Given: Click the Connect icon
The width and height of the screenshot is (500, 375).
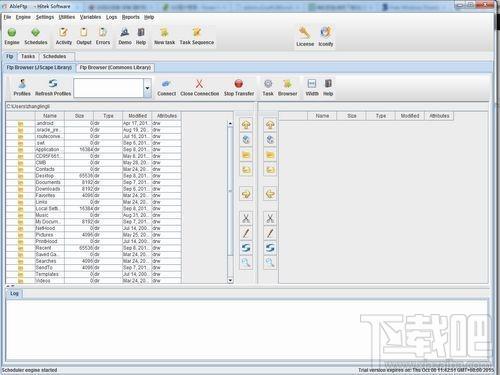Looking at the screenshot, I should coord(166,84).
